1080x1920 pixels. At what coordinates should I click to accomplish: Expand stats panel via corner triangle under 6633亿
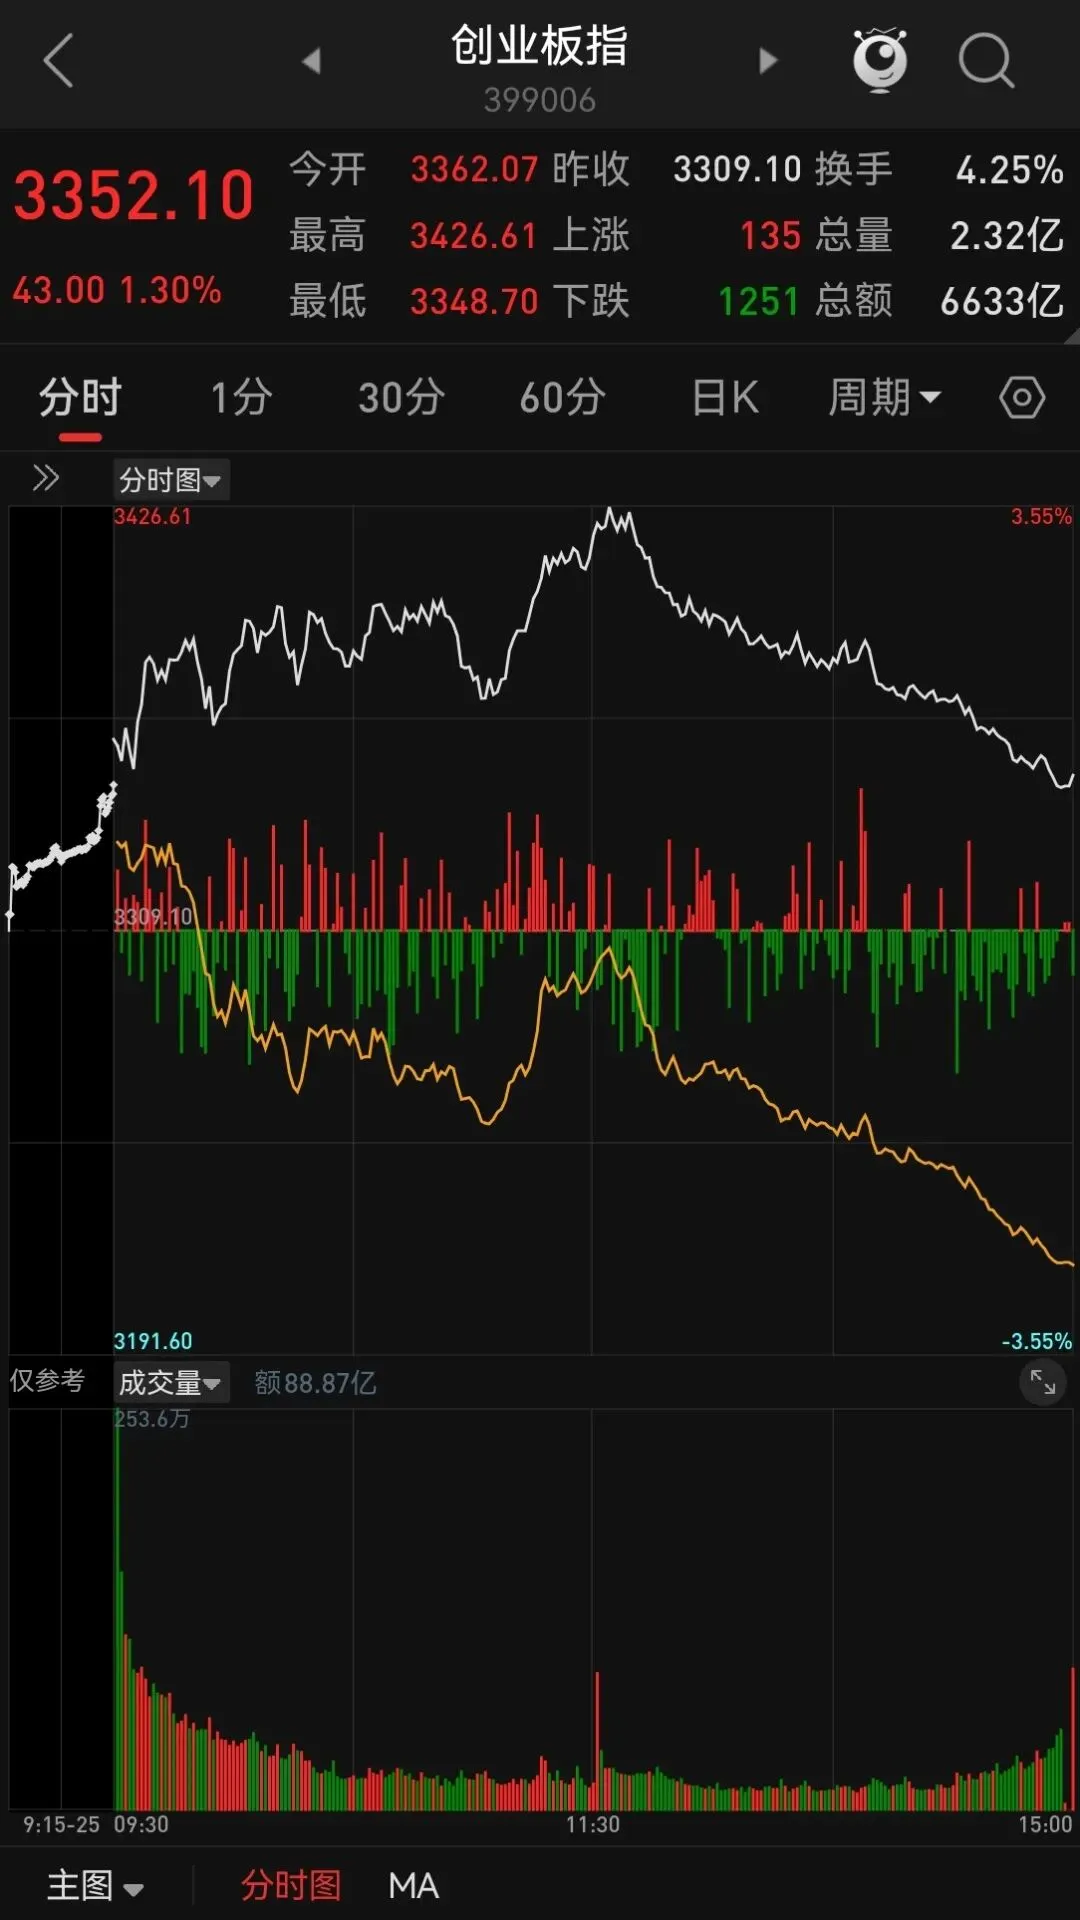(x=1072, y=336)
